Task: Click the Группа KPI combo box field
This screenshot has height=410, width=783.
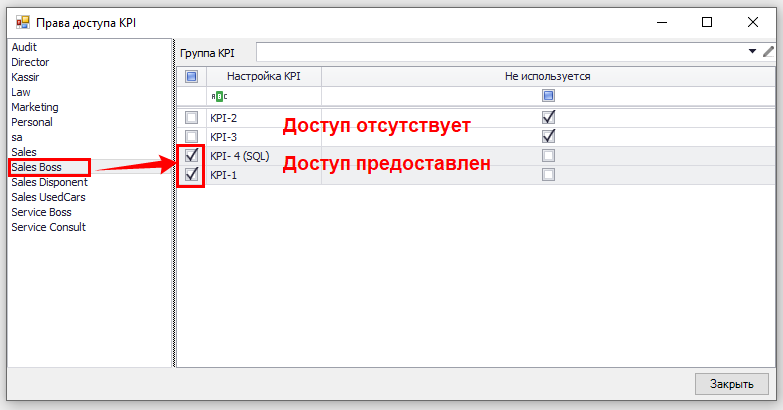Action: [x=500, y=51]
